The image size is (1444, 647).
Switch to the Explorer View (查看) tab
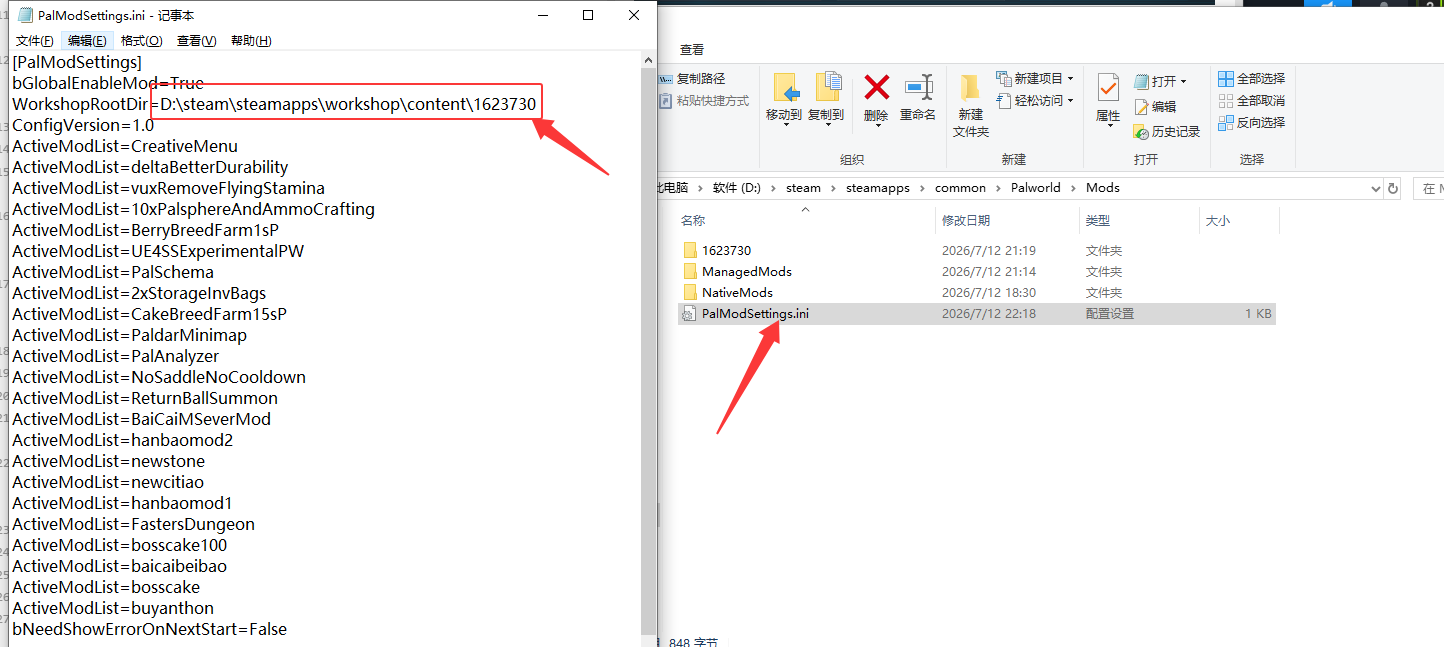point(692,49)
